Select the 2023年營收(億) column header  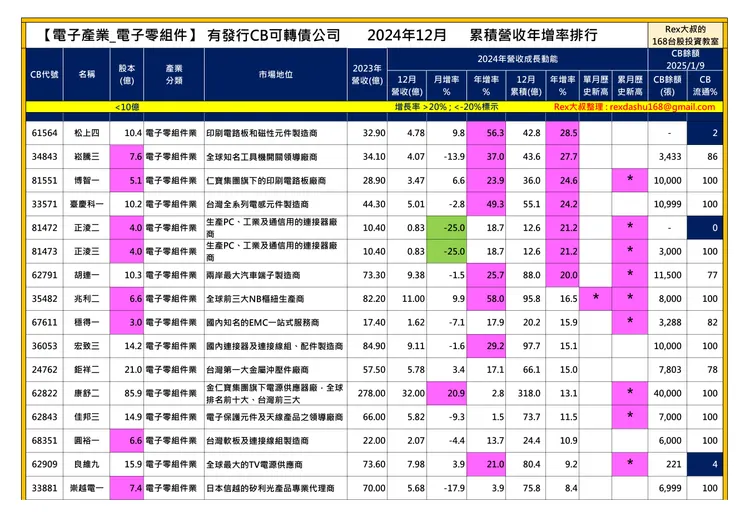(x=367, y=75)
